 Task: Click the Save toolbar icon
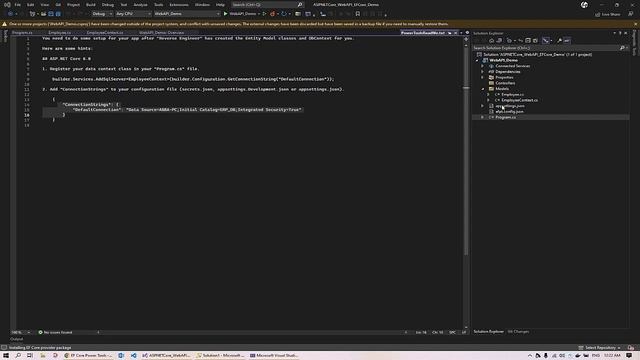[51, 14]
